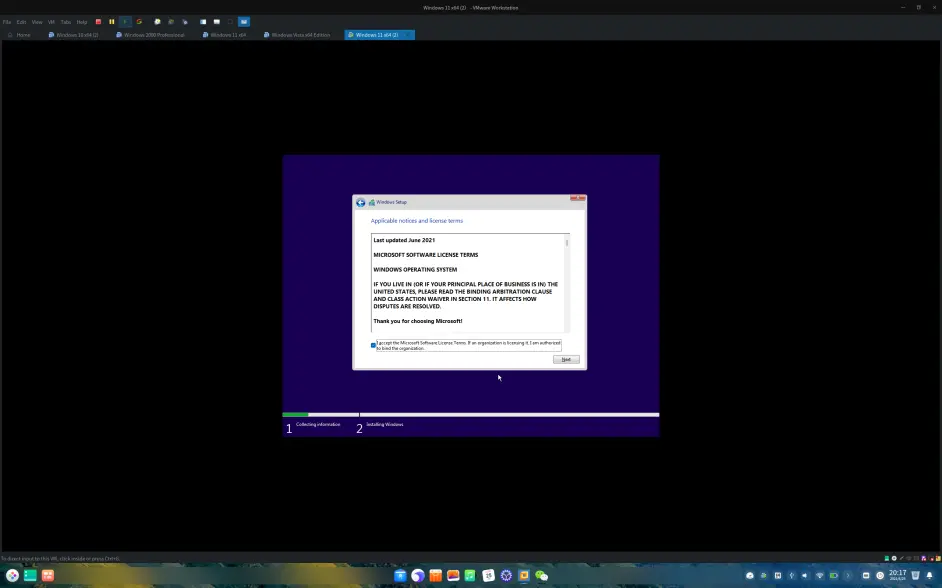The width and height of the screenshot is (942, 588).
Task: Switch to the Windows 10 x64 (2) tab
Action: click(x=74, y=35)
